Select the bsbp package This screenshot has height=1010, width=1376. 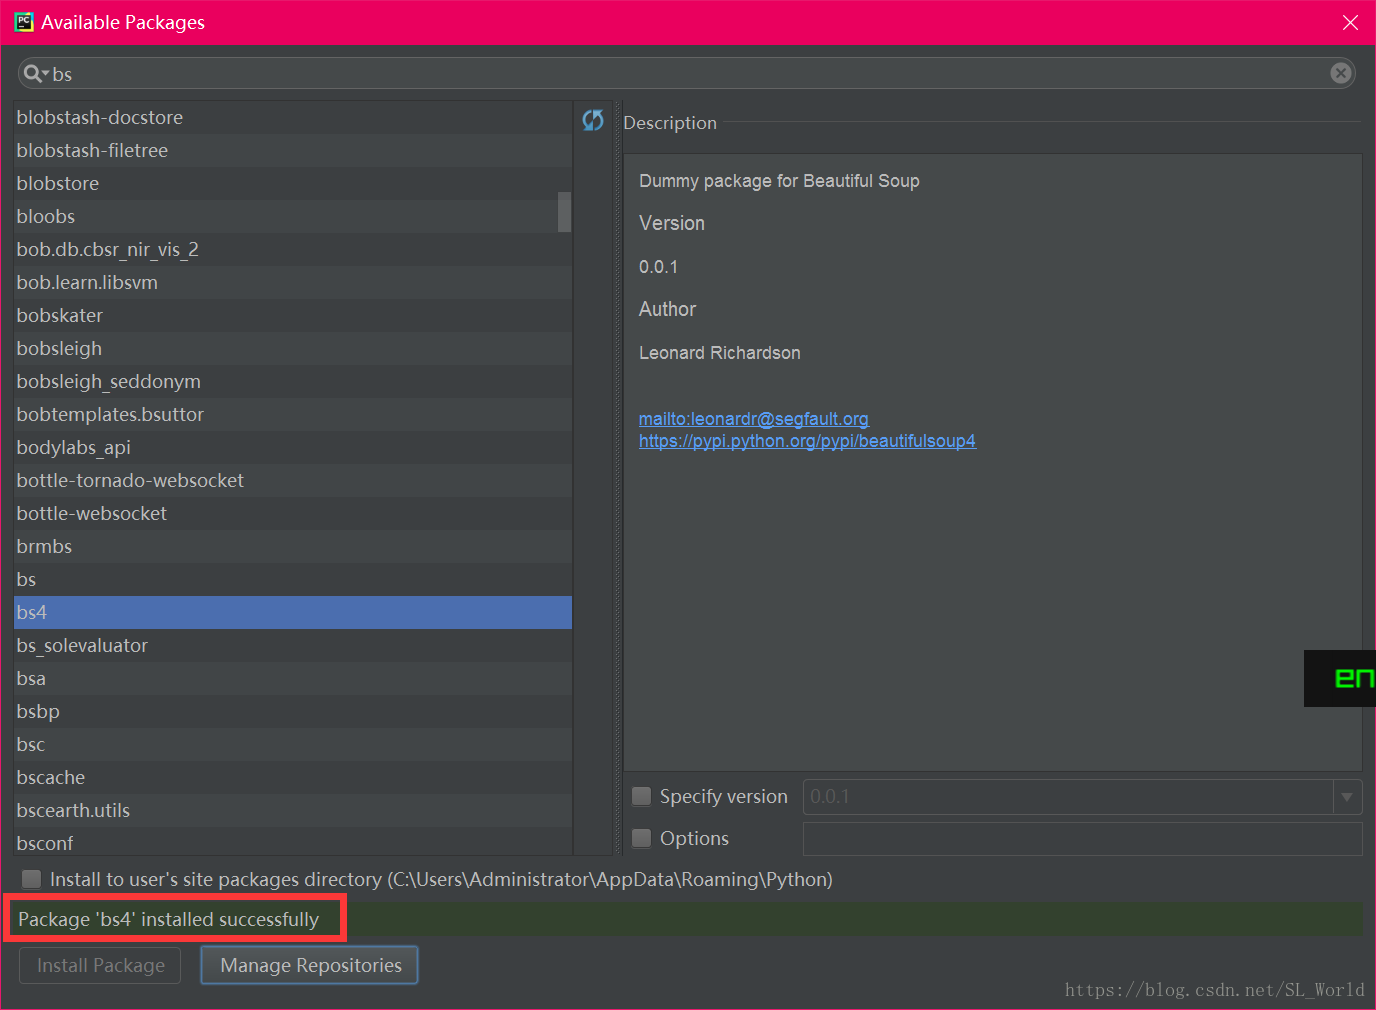point(293,711)
